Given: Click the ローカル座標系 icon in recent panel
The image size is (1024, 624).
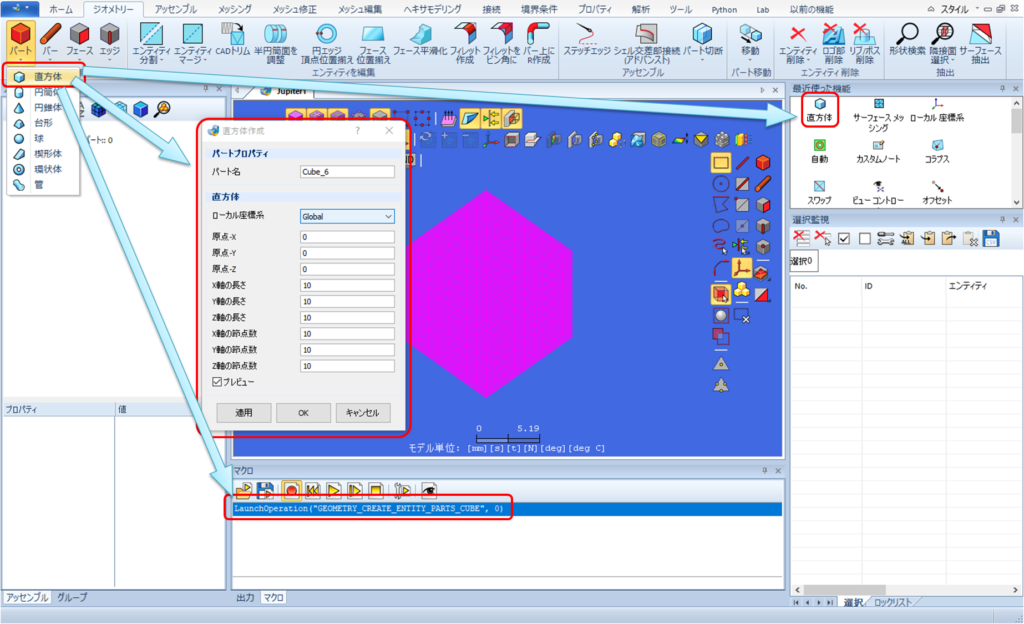Looking at the screenshot, I should [937, 104].
